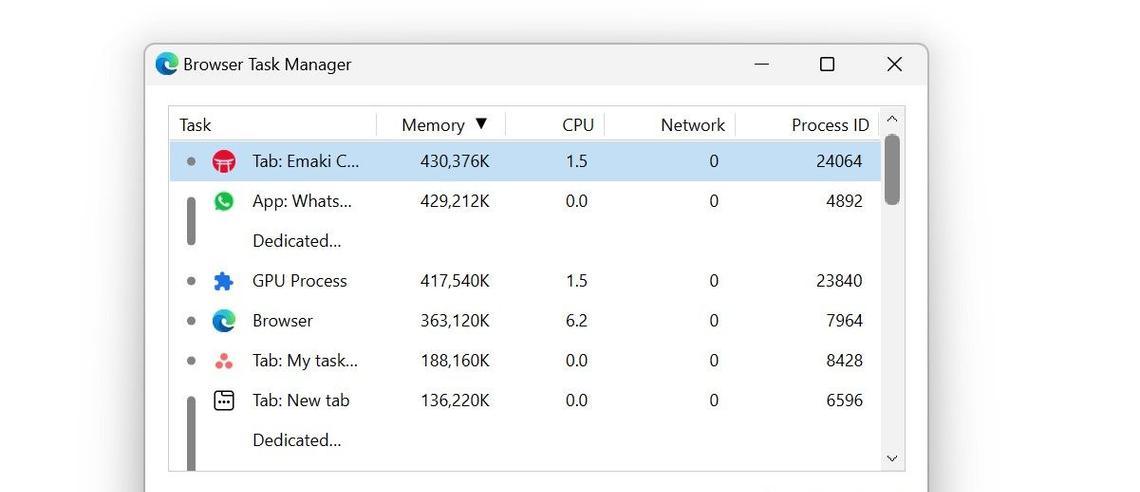This screenshot has width=1140, height=492.
Task: Click the scrollbar down arrow
Action: pos(892,459)
